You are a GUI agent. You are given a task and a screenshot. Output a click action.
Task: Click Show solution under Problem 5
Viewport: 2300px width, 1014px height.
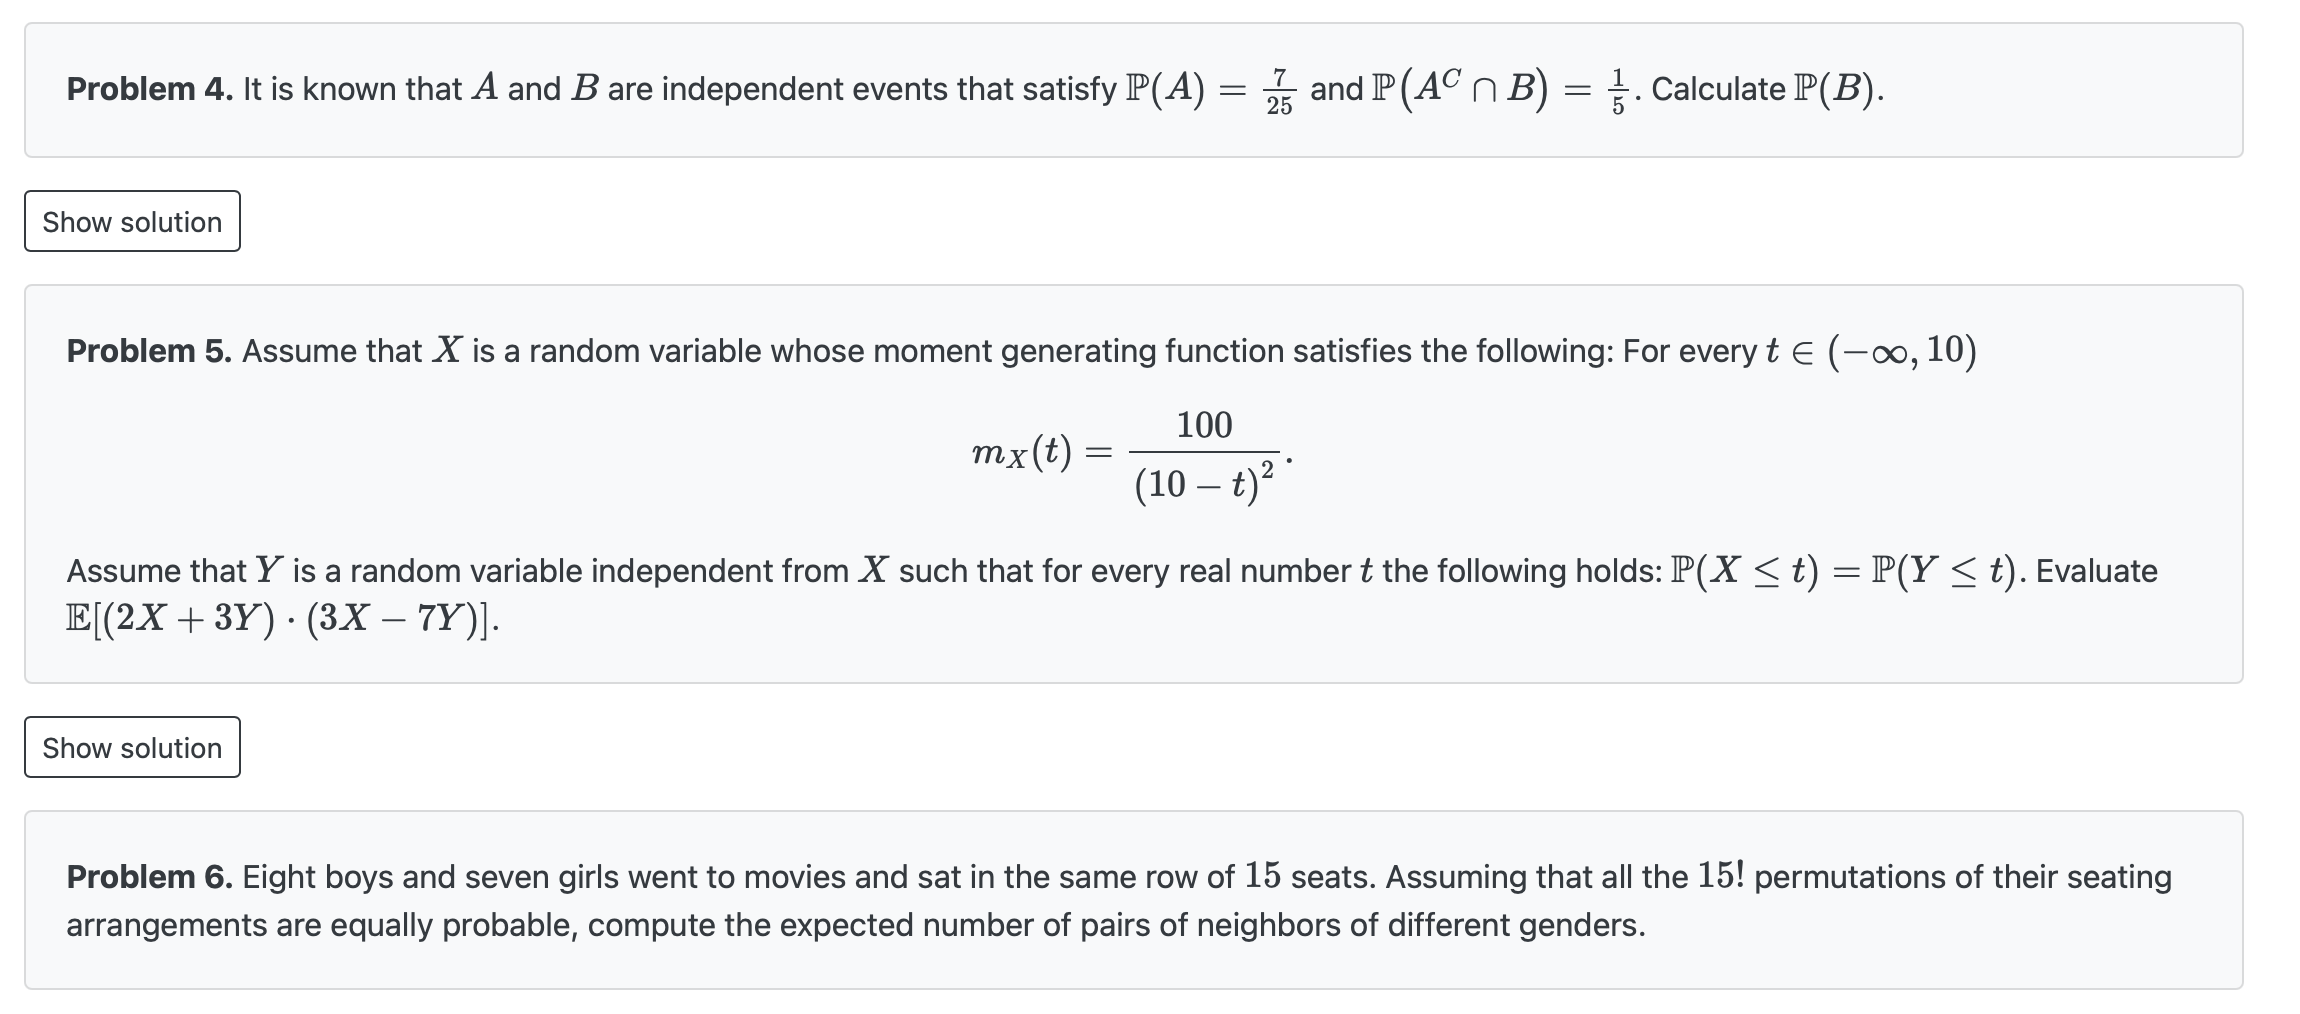pyautogui.click(x=131, y=747)
